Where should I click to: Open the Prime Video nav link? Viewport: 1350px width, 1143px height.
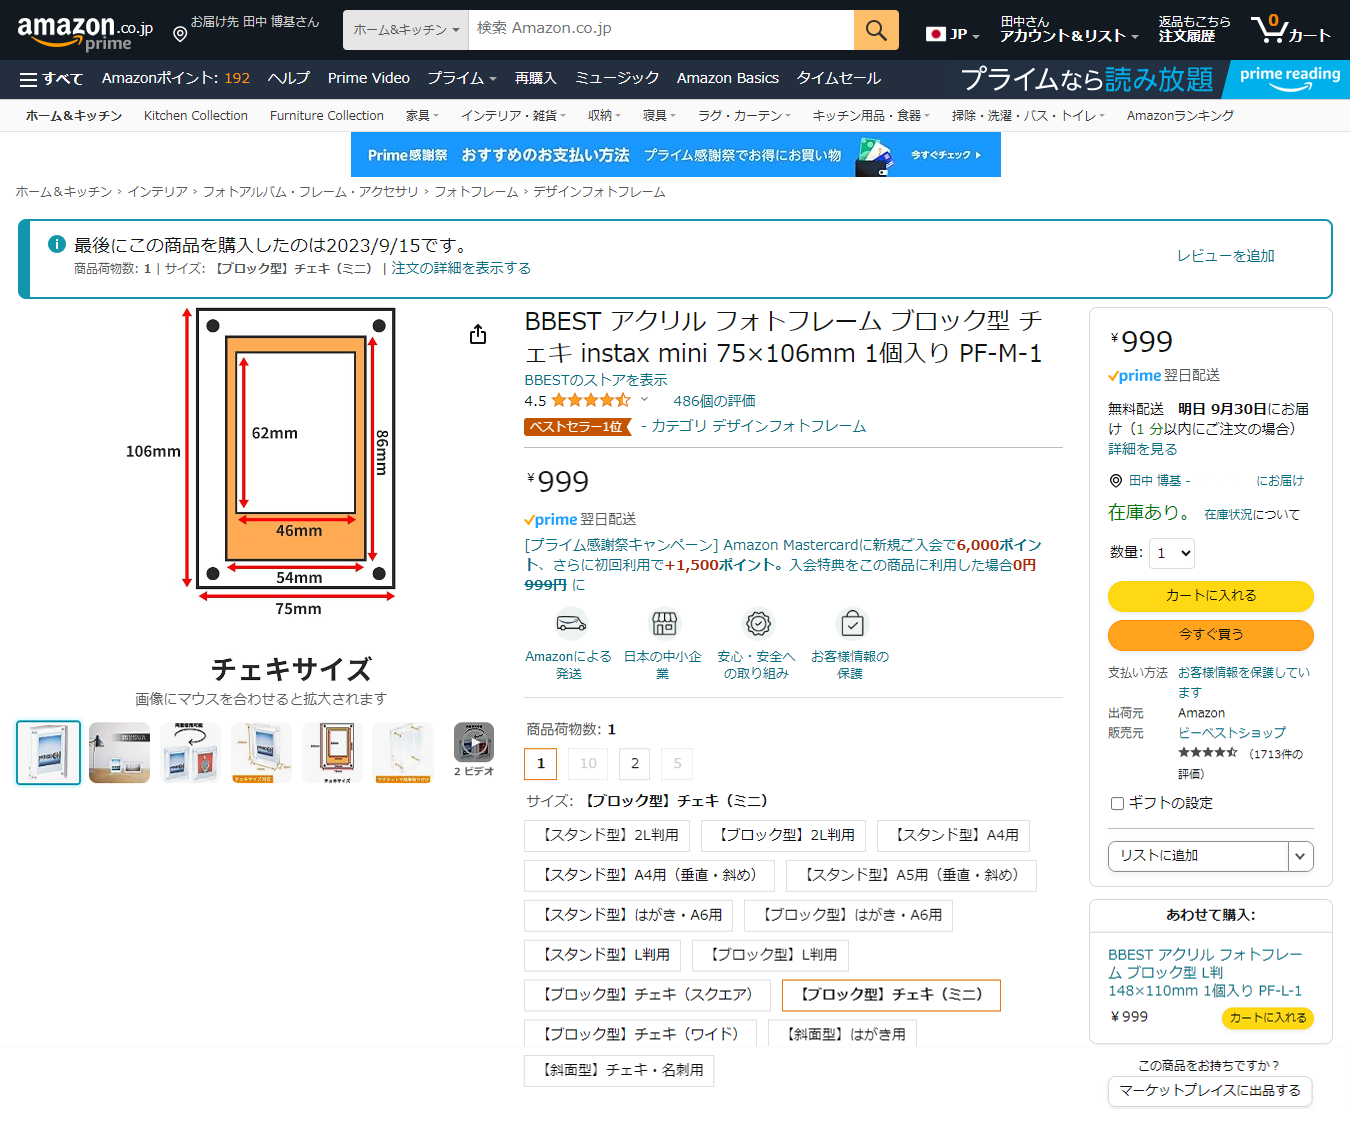tap(368, 78)
